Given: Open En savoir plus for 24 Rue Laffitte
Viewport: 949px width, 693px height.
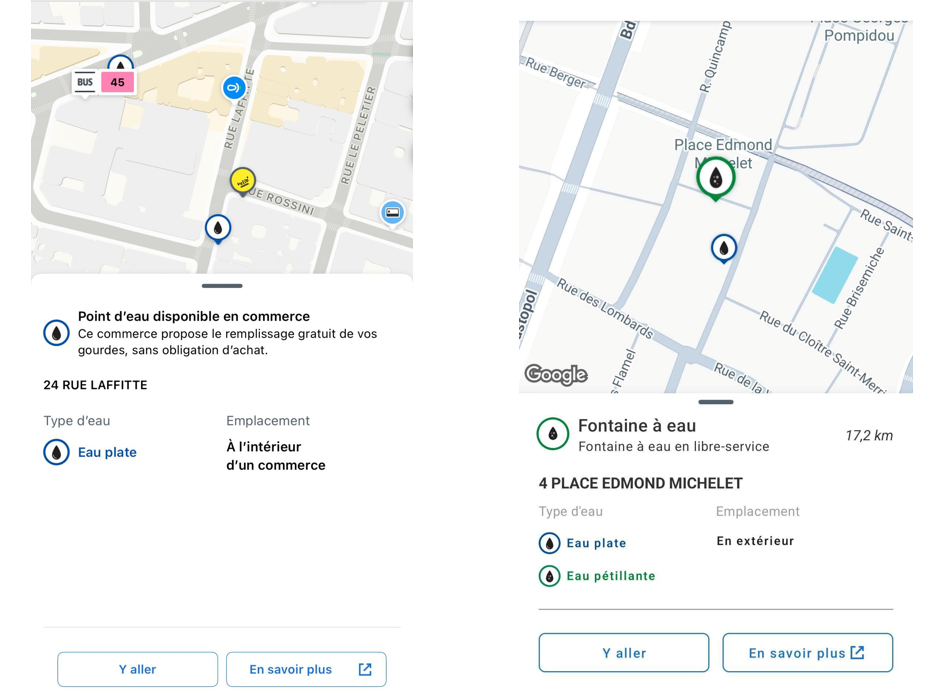Looking at the screenshot, I should click(x=306, y=670).
